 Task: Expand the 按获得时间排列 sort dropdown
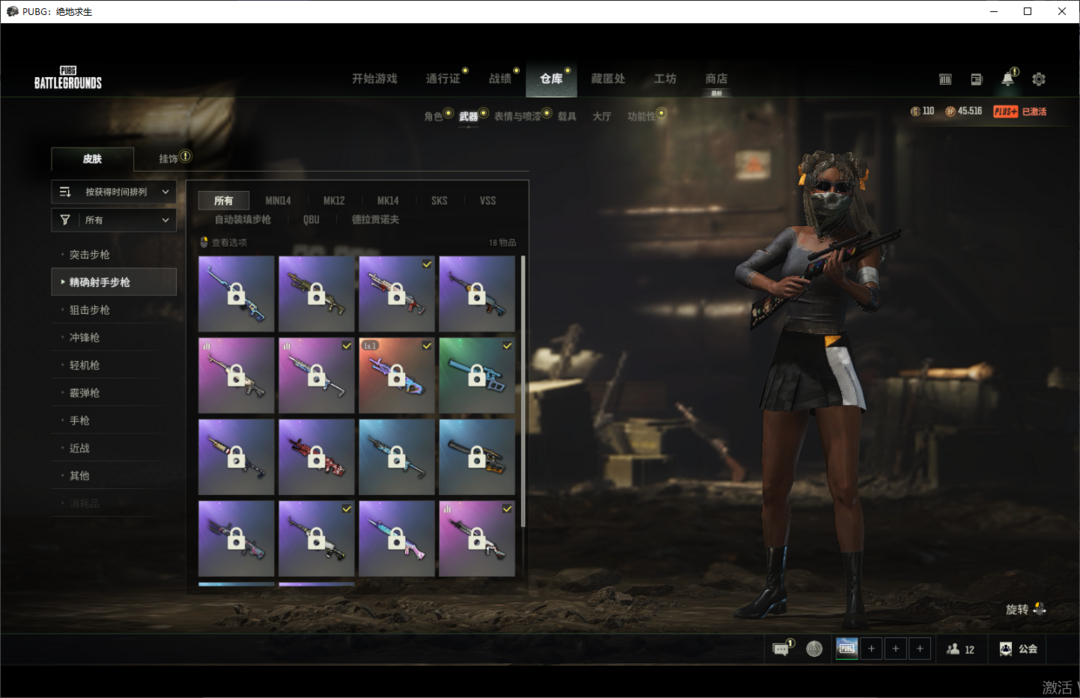point(114,191)
